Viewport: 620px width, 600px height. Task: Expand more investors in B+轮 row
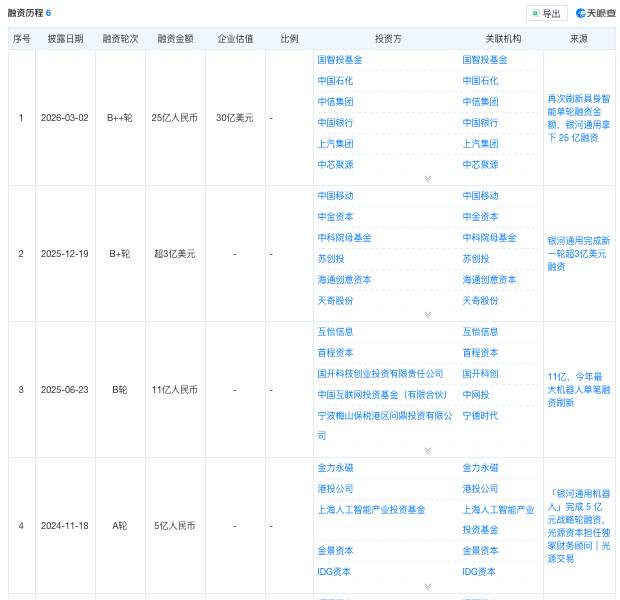tap(427, 314)
